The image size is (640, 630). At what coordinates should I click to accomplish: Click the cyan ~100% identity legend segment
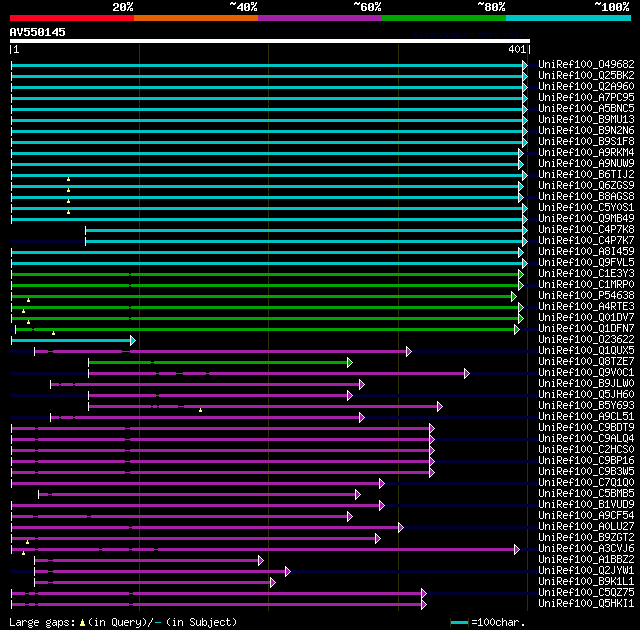coord(569,18)
